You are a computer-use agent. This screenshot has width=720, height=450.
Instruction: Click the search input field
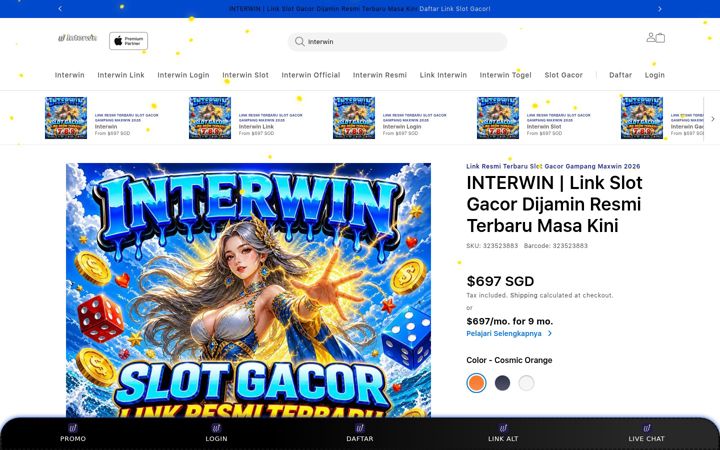point(398,42)
